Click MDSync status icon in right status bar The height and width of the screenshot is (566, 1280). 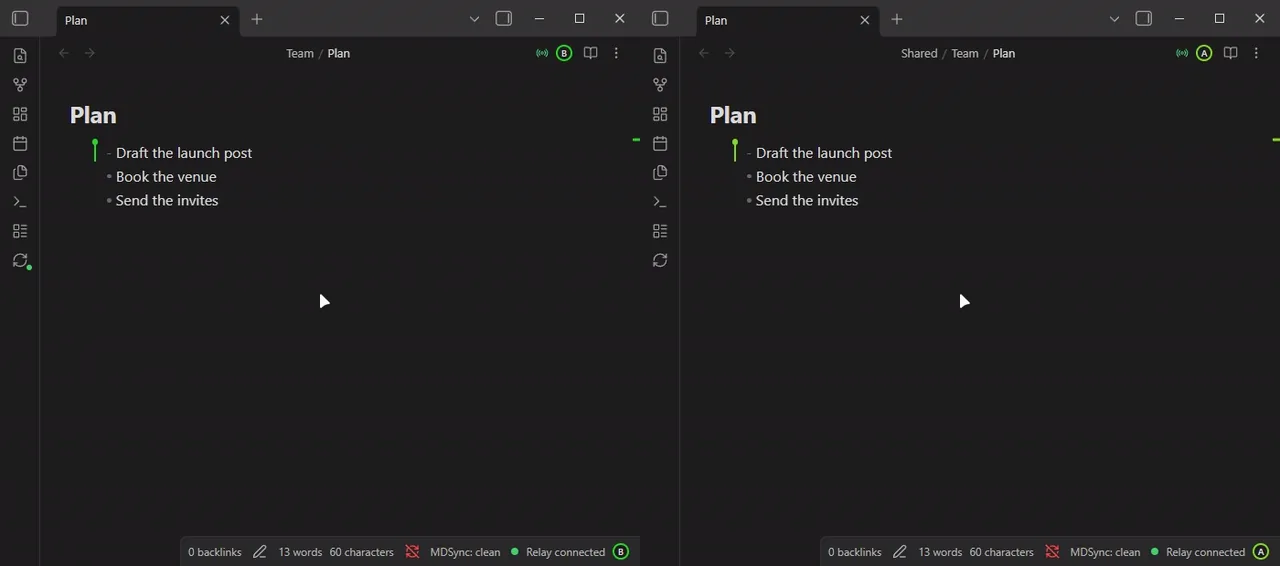click(x=1052, y=552)
